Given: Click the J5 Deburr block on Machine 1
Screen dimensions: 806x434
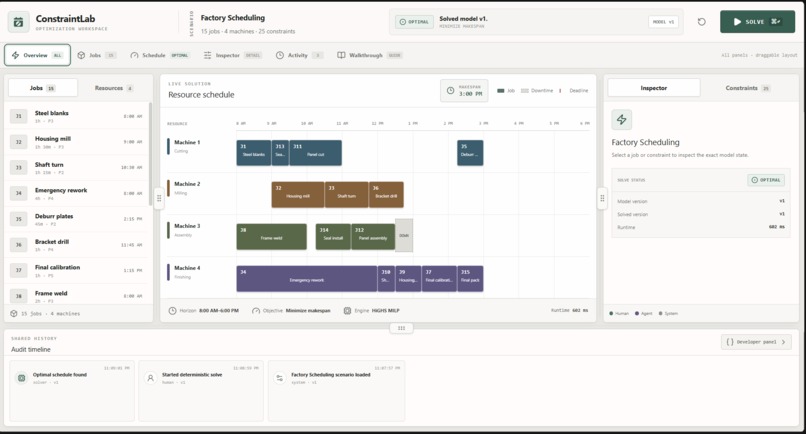Looking at the screenshot, I should tap(470, 153).
